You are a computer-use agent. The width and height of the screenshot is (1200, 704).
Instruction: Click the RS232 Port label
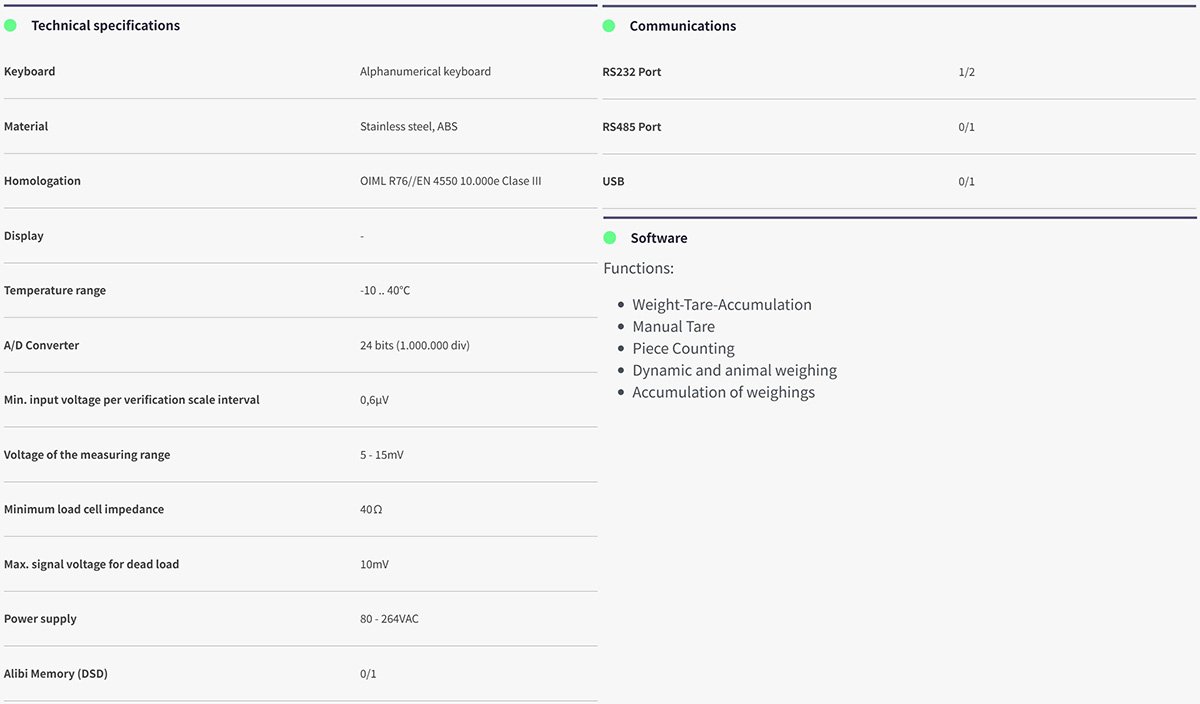(631, 72)
